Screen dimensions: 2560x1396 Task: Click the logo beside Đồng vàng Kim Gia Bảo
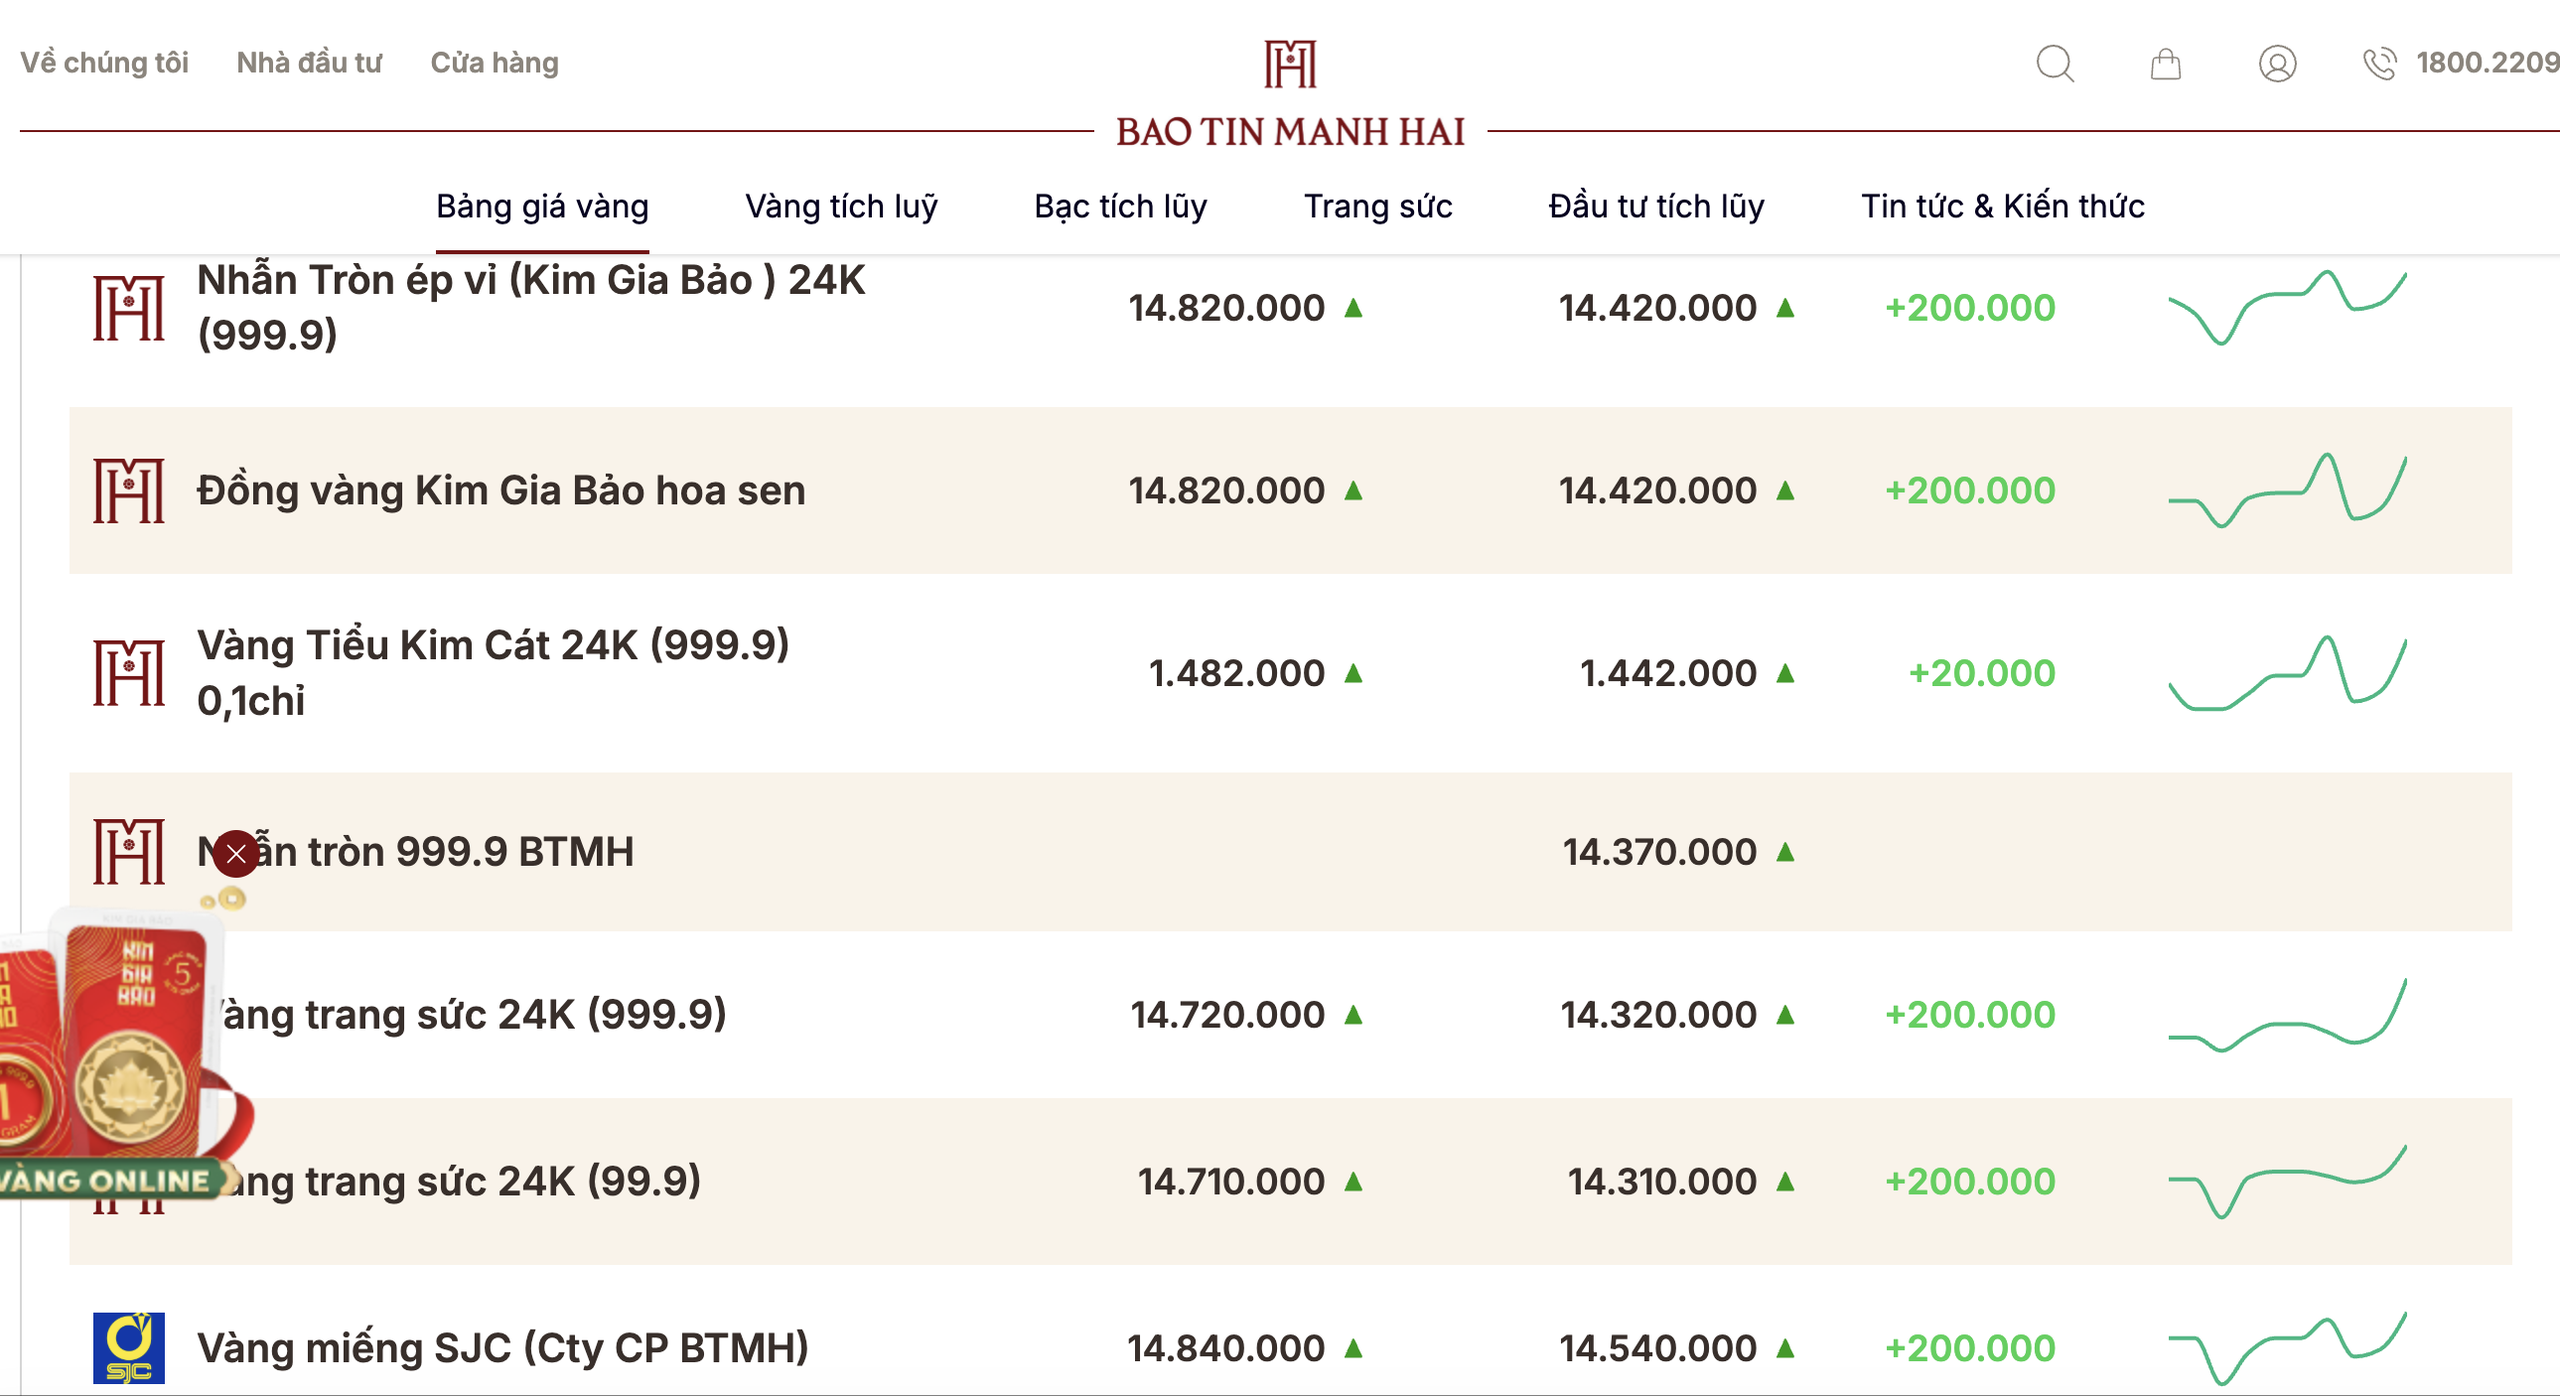tap(129, 490)
